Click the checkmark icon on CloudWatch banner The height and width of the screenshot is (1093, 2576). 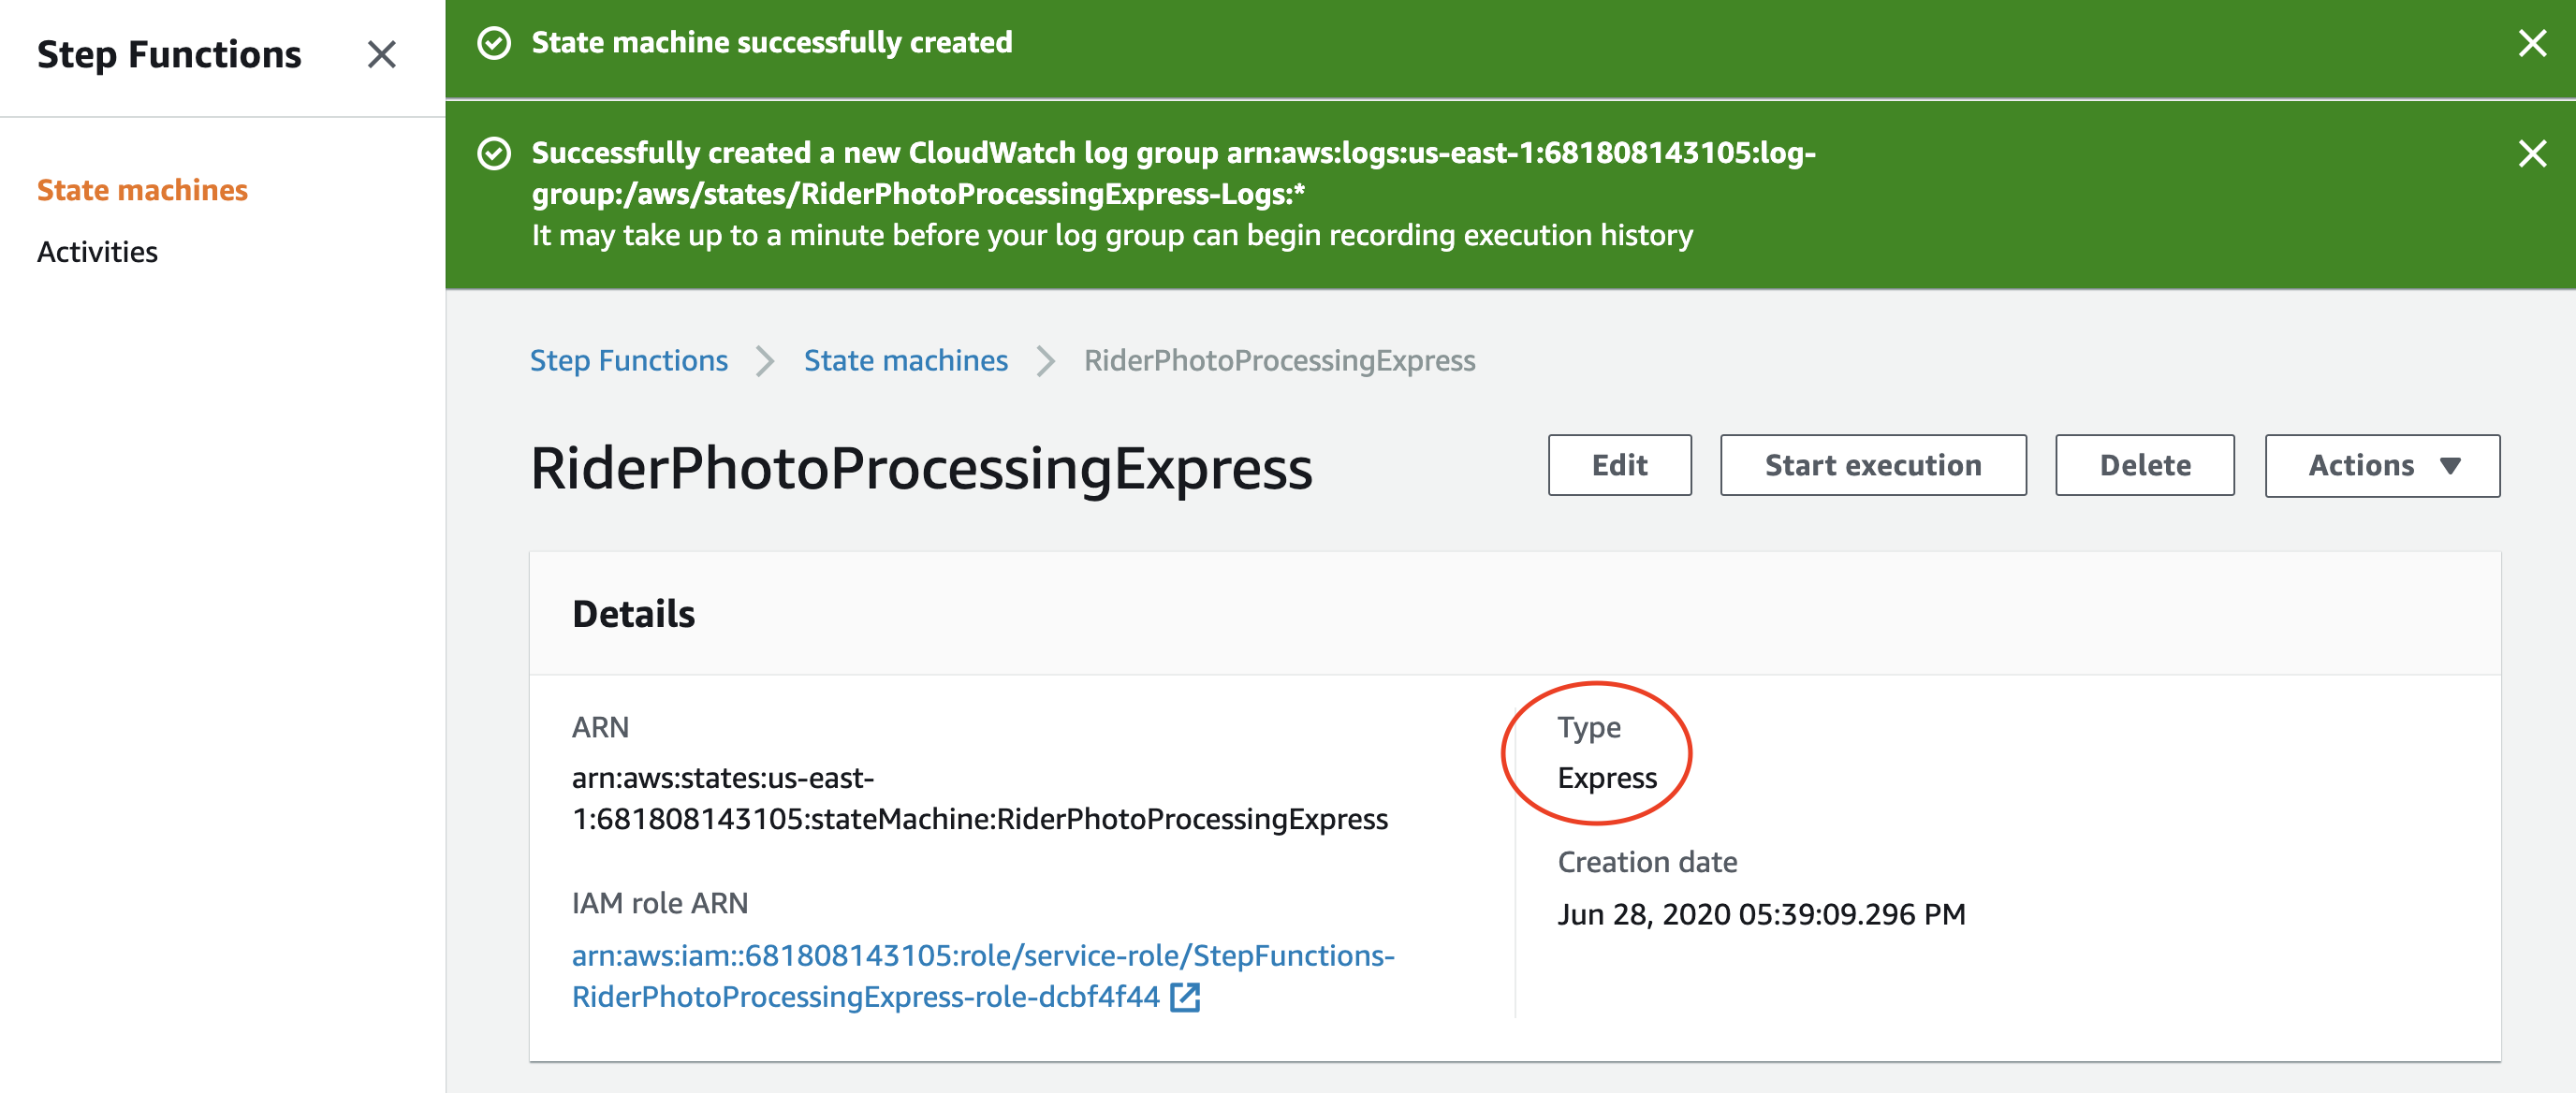494,153
